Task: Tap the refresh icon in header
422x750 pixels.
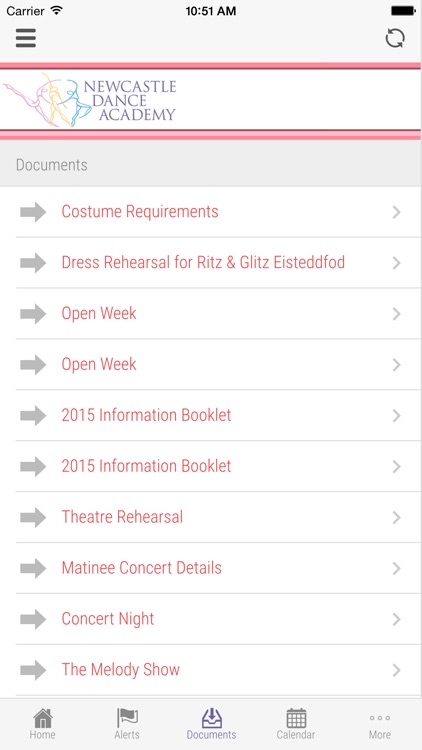Action: click(x=395, y=38)
